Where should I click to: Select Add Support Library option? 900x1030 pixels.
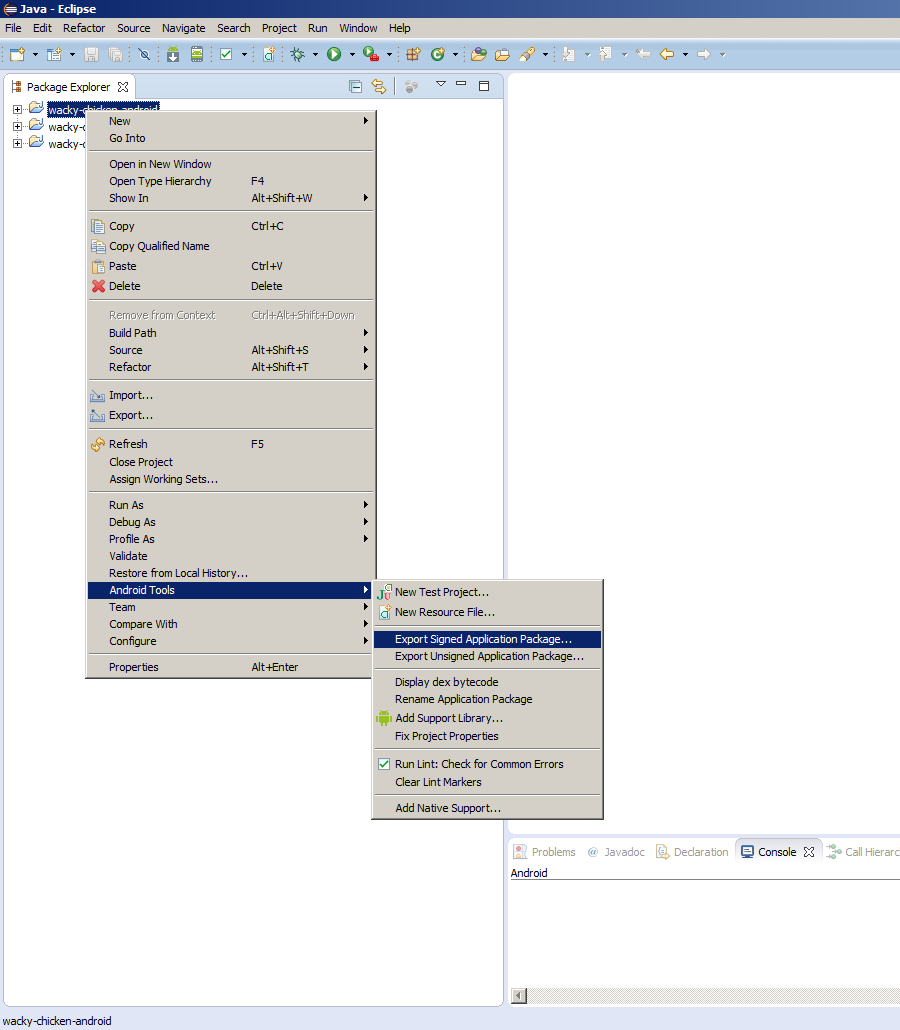tap(487, 718)
